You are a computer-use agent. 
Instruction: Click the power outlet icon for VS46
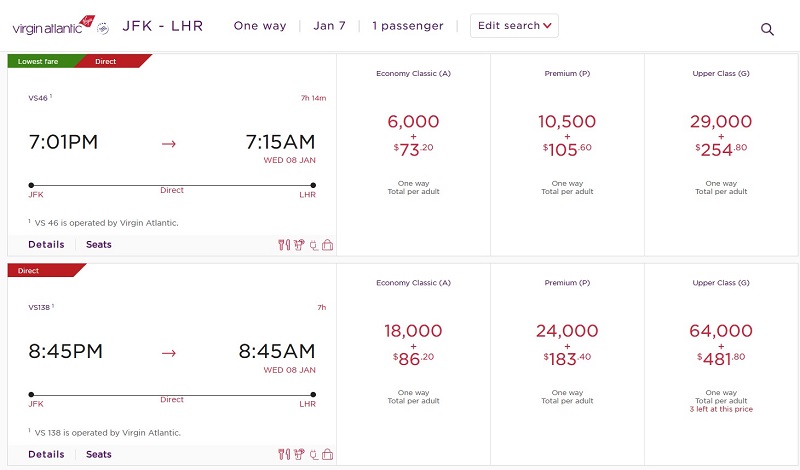[x=313, y=245]
